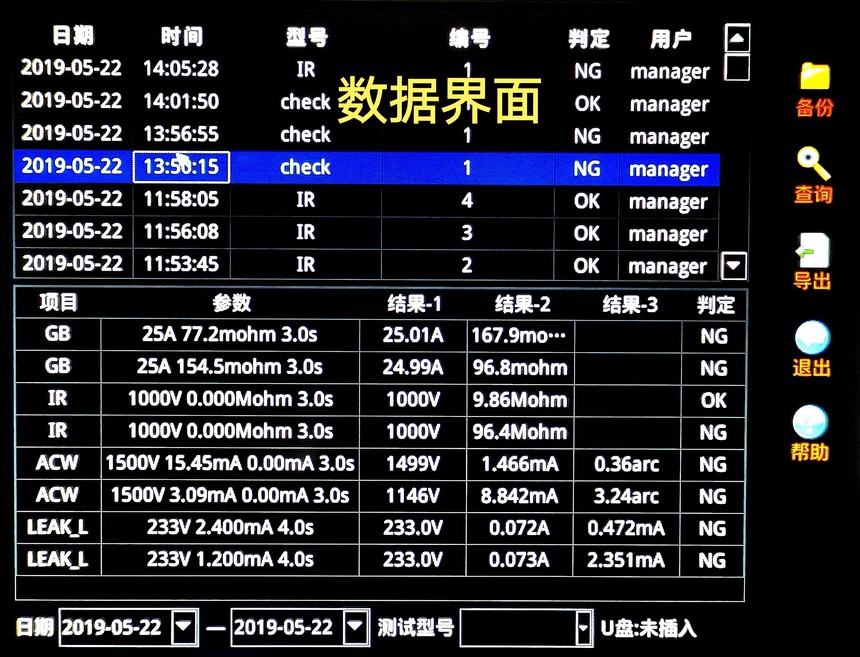This screenshot has height=657, width=860.
Task: Click the 导出 export icon
Action: click(x=812, y=251)
